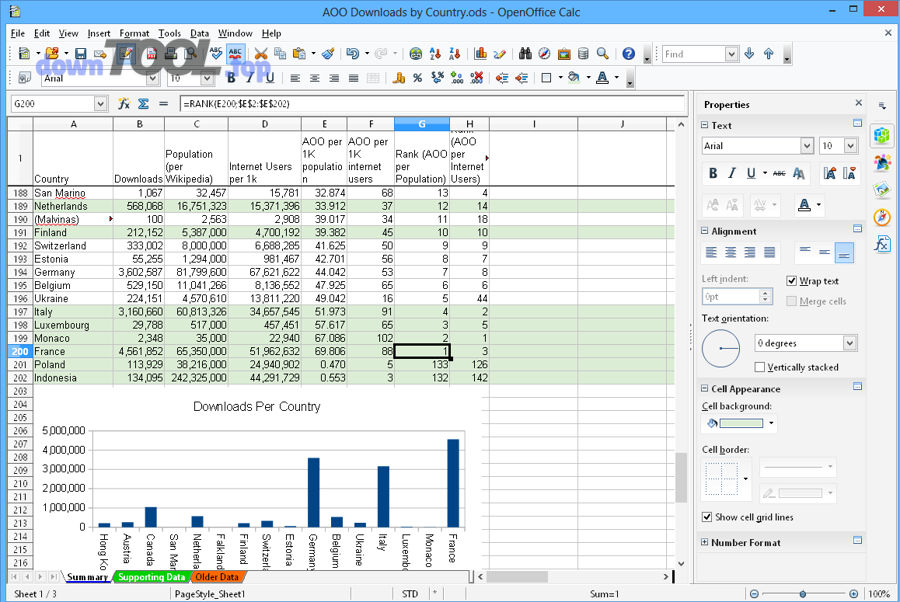Select the Sum icon in formula bar

coord(142,103)
